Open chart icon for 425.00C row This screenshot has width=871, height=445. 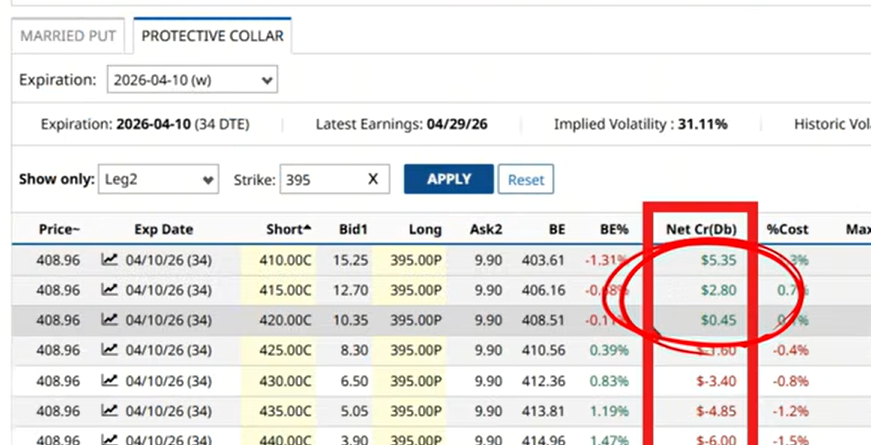[110, 351]
